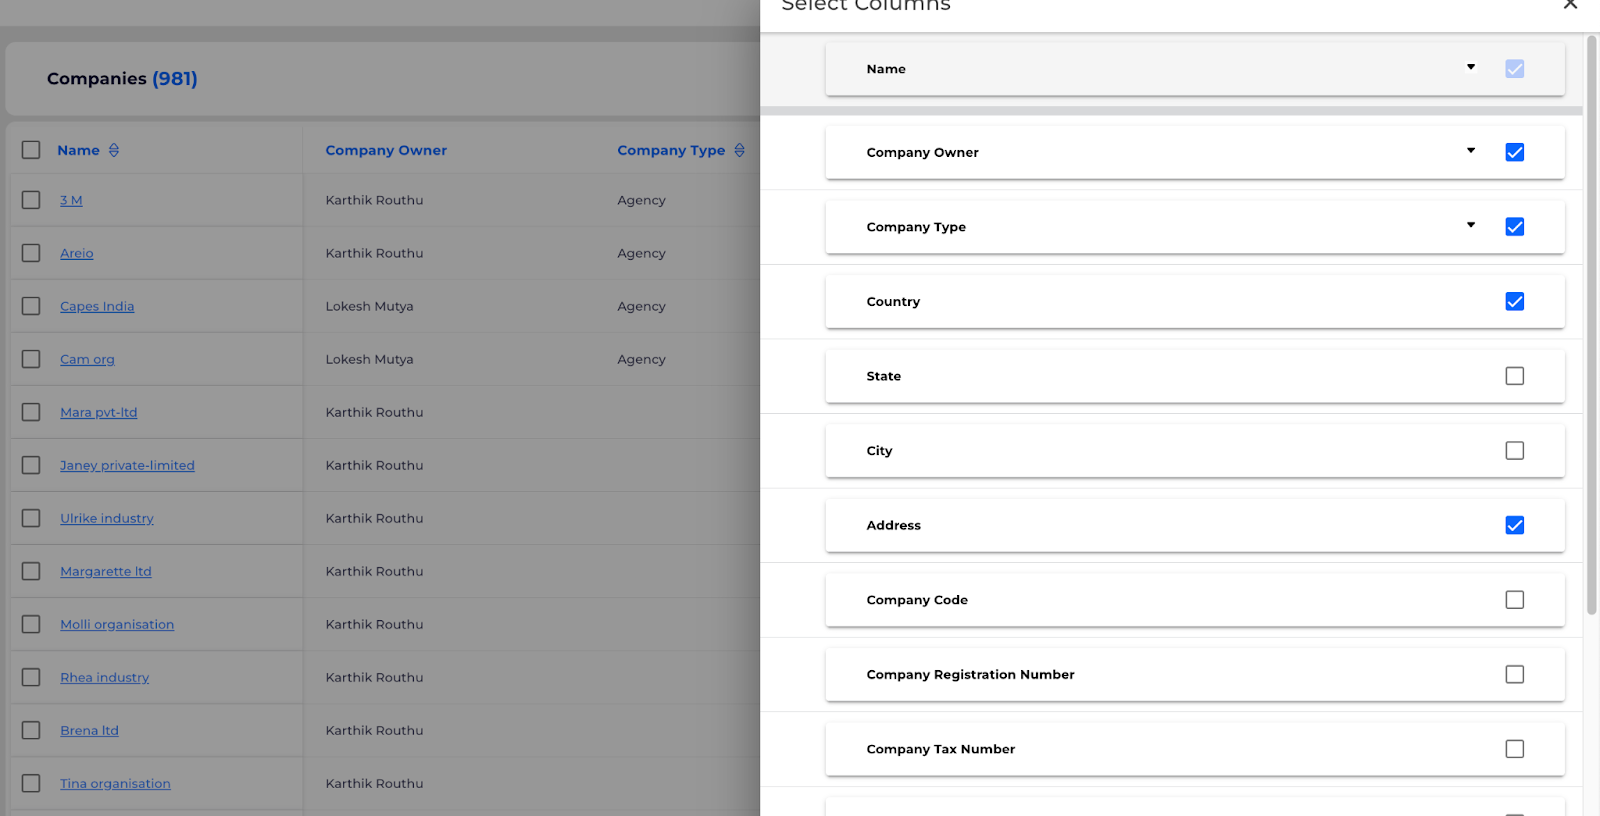Uncheck the Company Type column checkbox

point(1515,227)
